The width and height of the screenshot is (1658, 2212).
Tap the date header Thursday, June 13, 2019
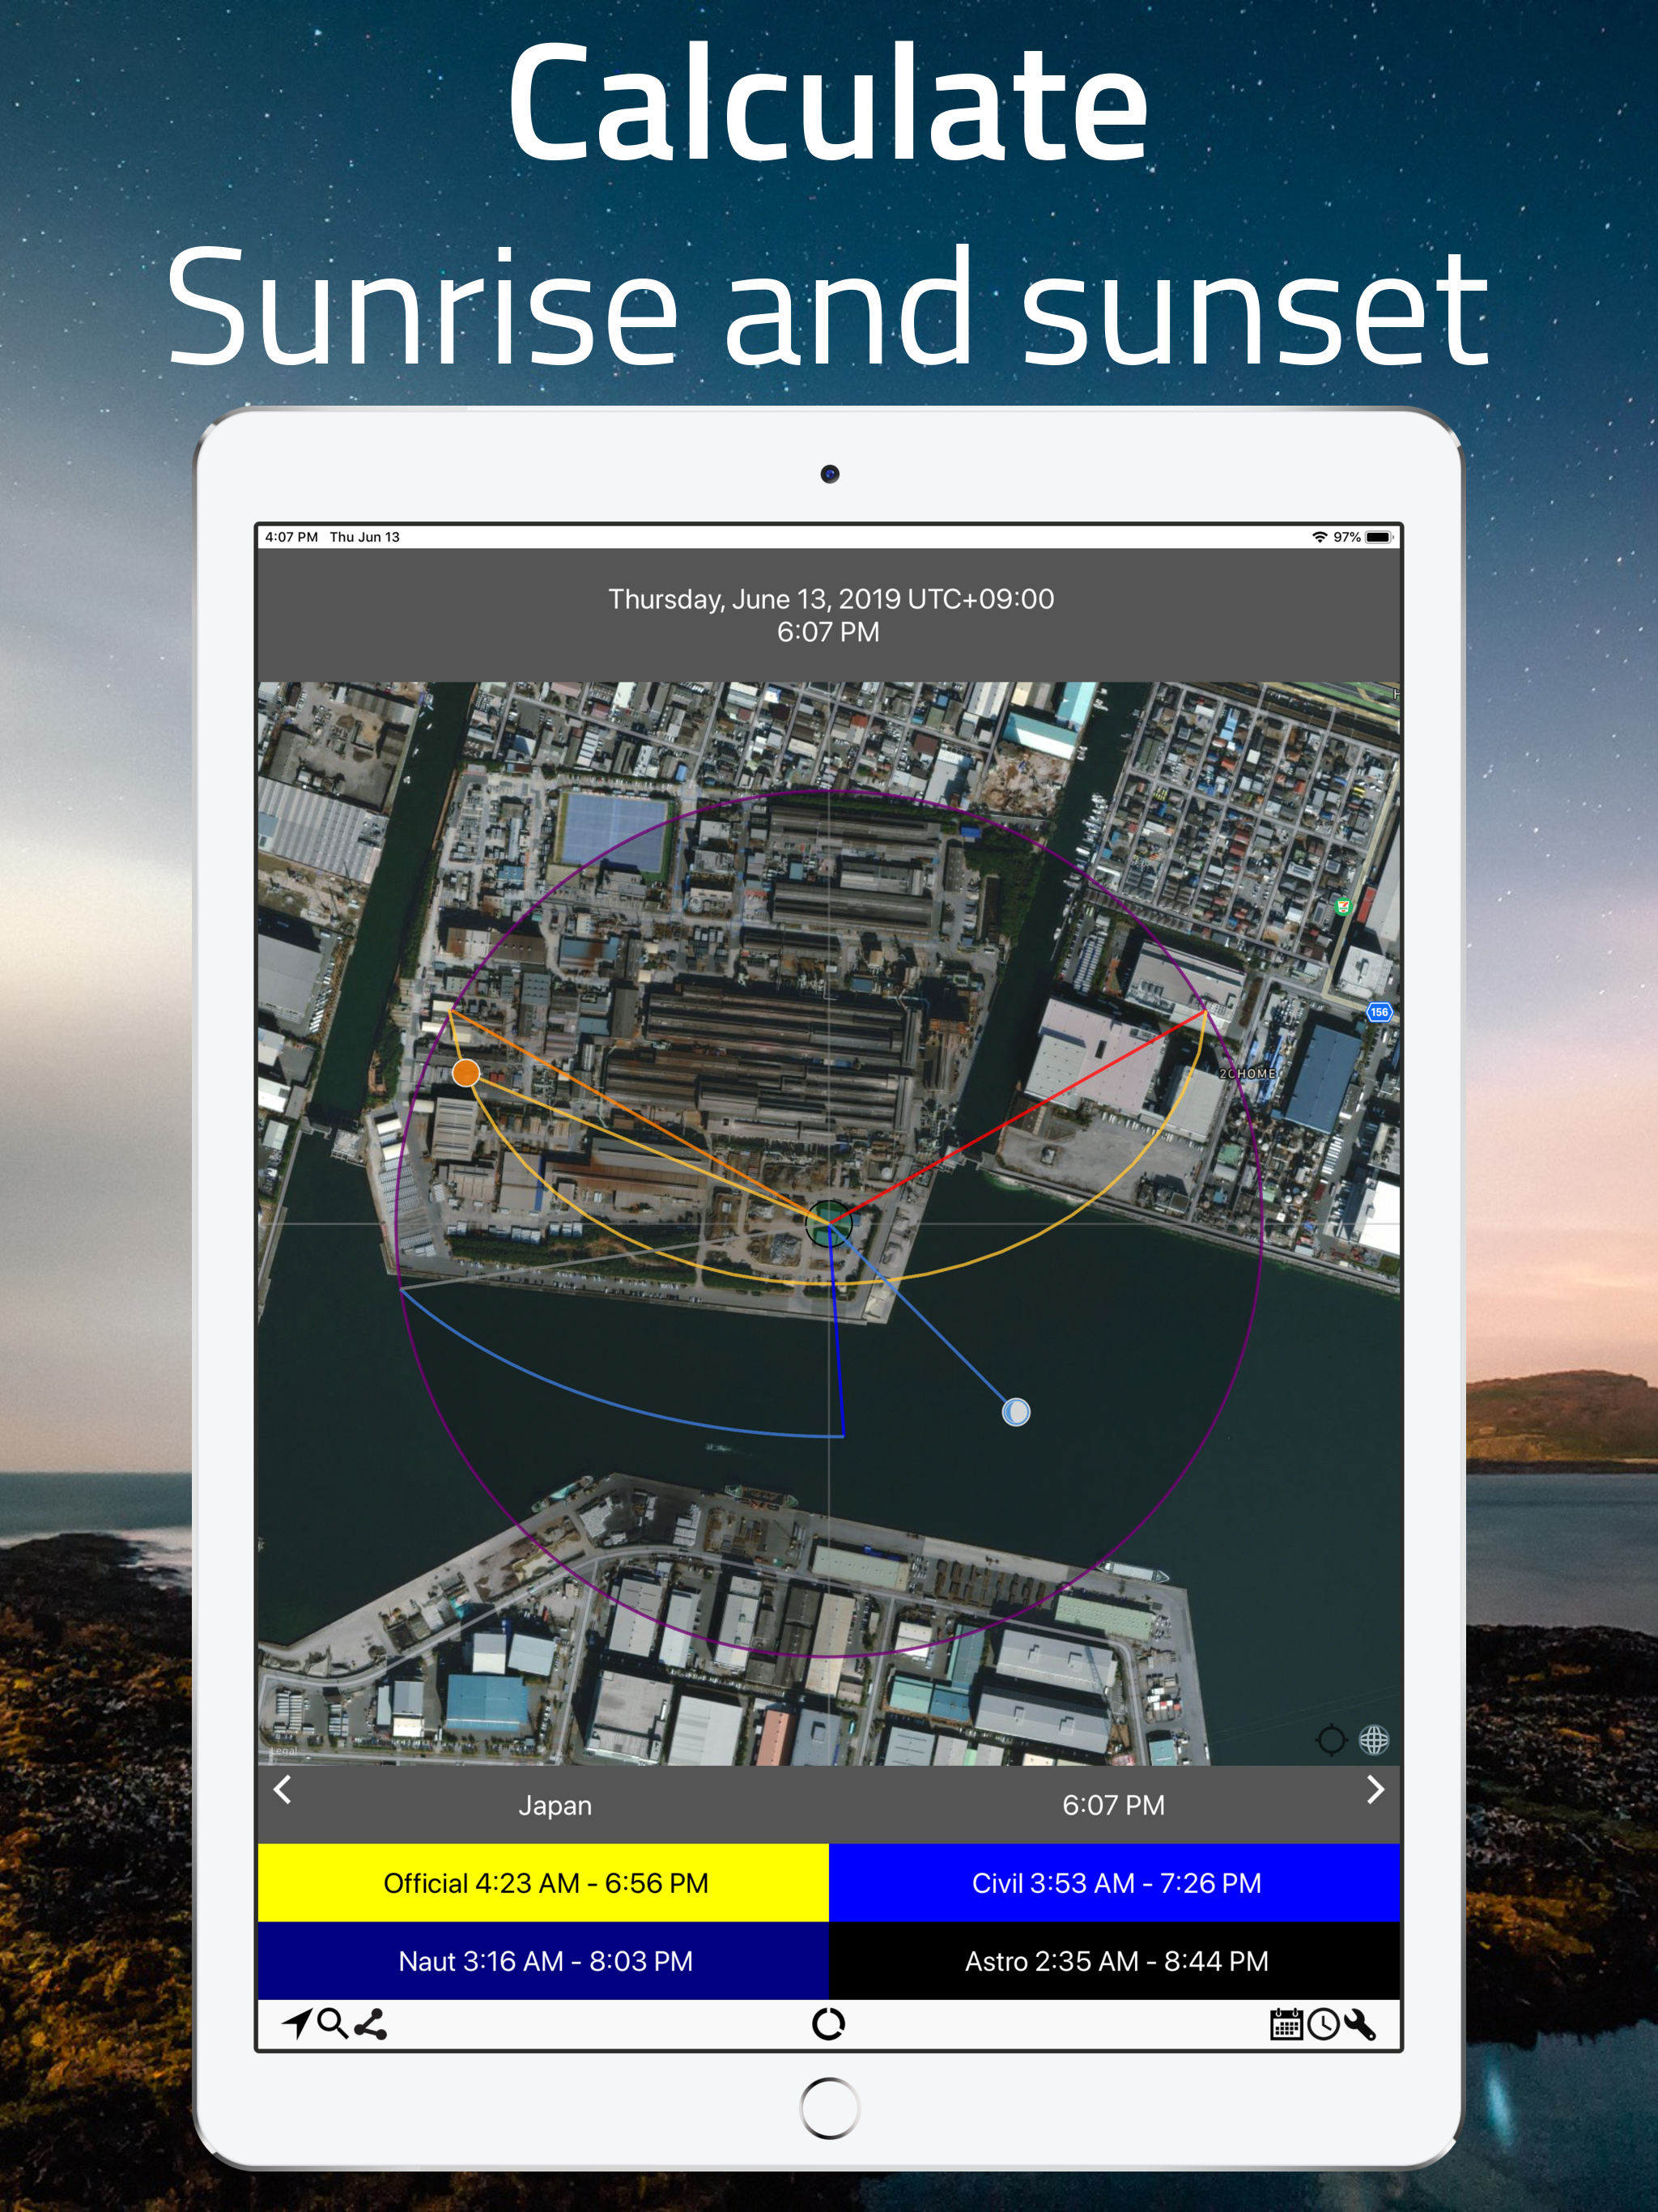pyautogui.click(x=830, y=599)
